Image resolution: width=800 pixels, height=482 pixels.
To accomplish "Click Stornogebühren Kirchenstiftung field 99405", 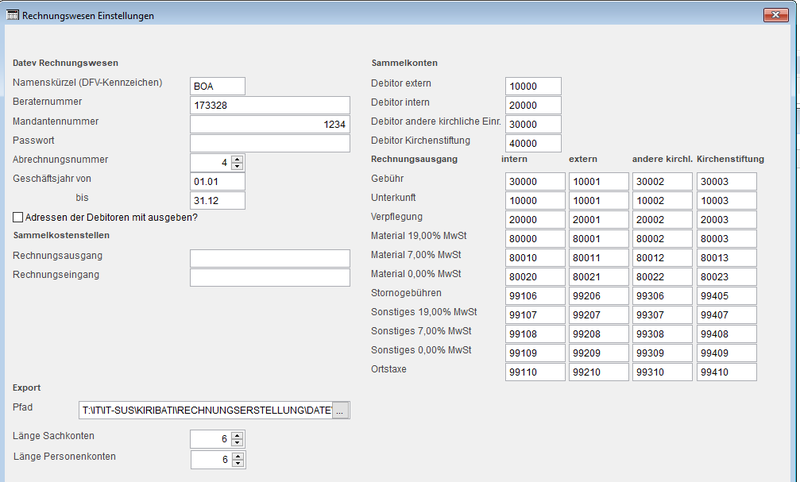I will pyautogui.click(x=727, y=296).
